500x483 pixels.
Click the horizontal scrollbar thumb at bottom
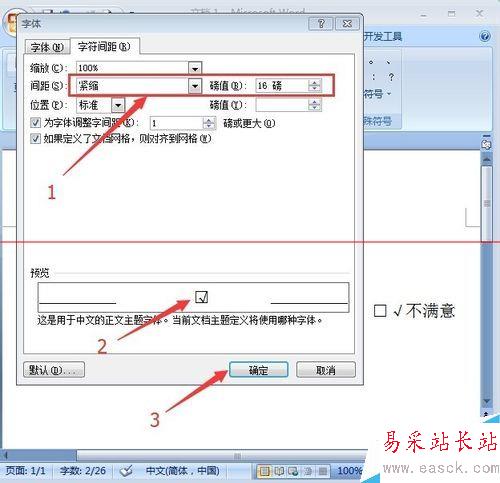pyautogui.click(x=222, y=455)
